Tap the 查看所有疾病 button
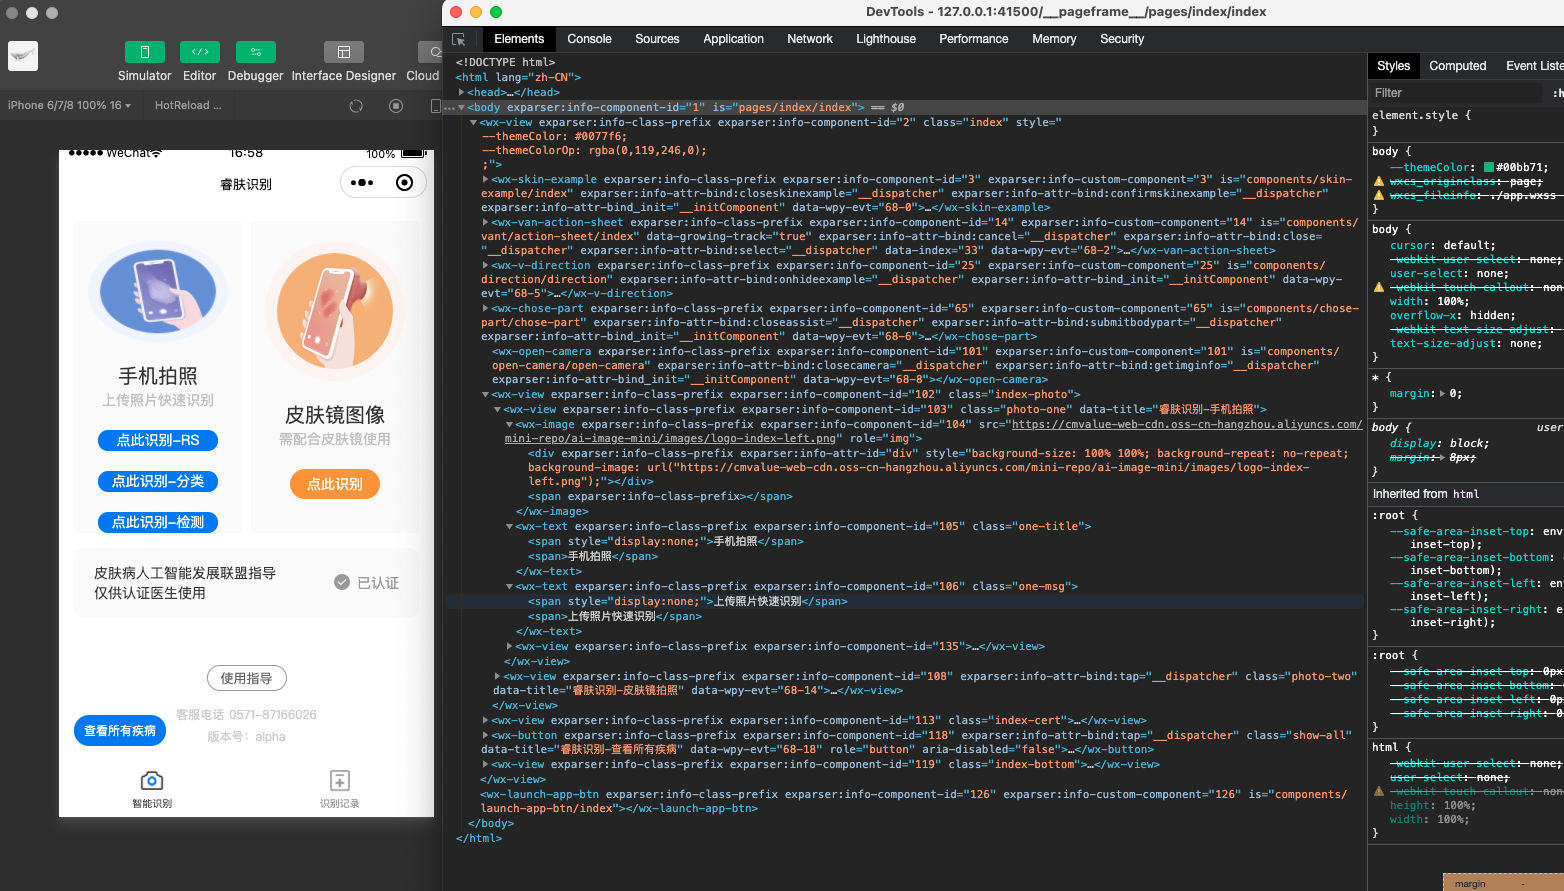Viewport: 1564px width, 891px height. (x=120, y=731)
